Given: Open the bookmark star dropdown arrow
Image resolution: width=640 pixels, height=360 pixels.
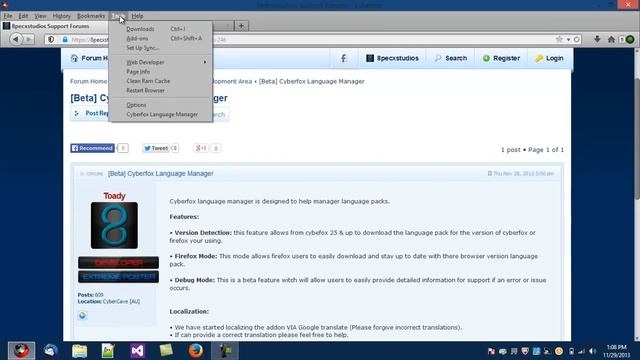Looking at the screenshot, I should tap(568, 40).
